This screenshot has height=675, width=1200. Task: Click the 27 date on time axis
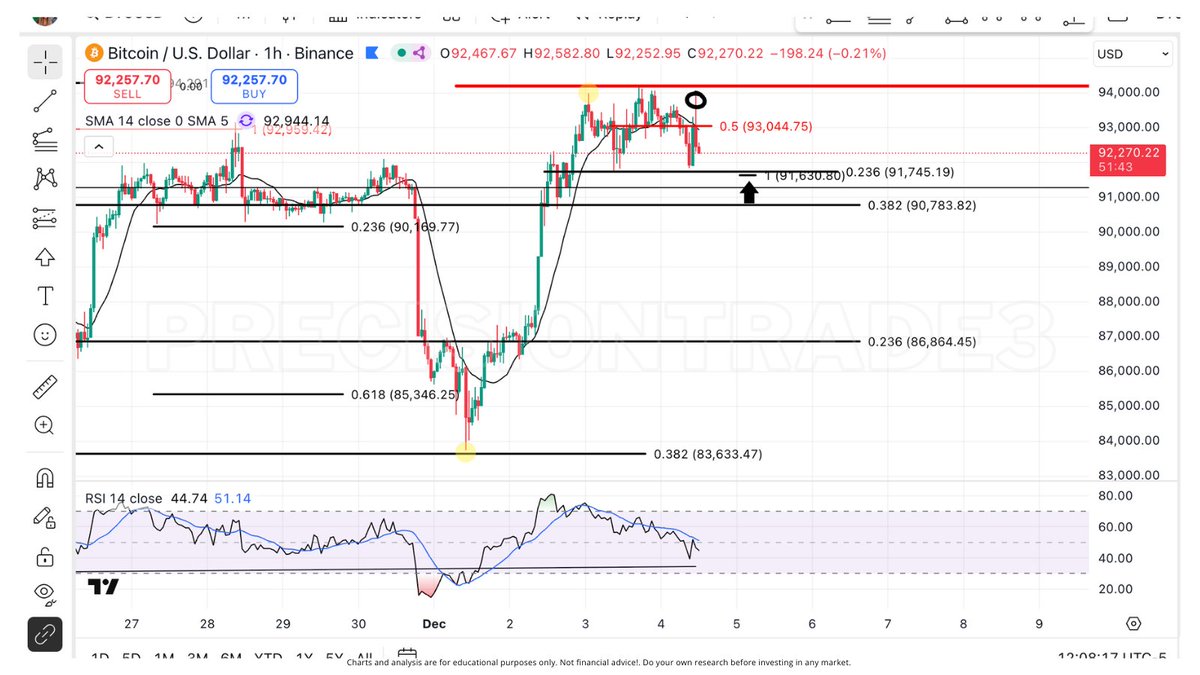click(131, 623)
